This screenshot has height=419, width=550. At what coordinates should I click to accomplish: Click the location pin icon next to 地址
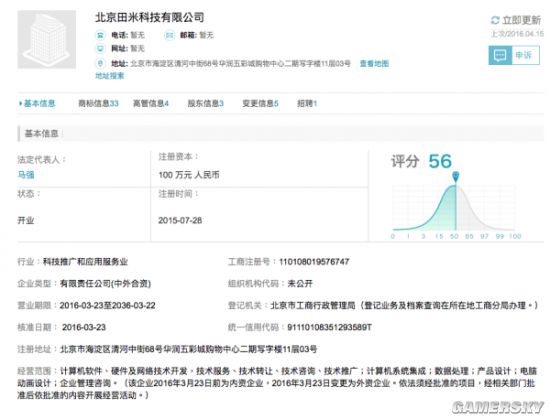100,63
